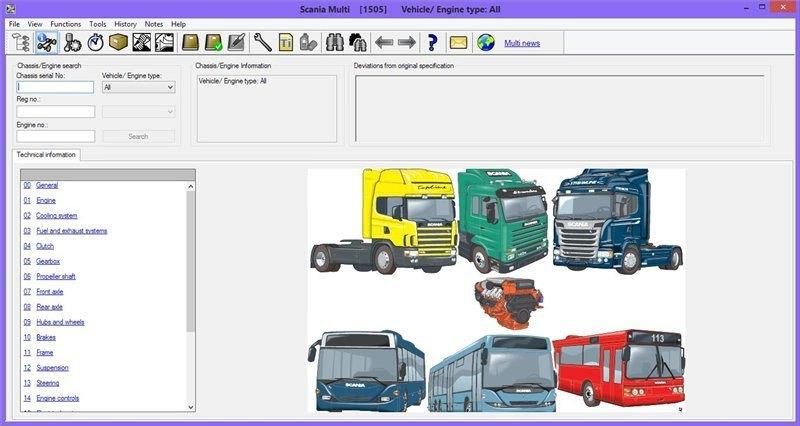Screen dimensions: 800x426
Task: Click the brown package box icon
Action: tap(118, 43)
